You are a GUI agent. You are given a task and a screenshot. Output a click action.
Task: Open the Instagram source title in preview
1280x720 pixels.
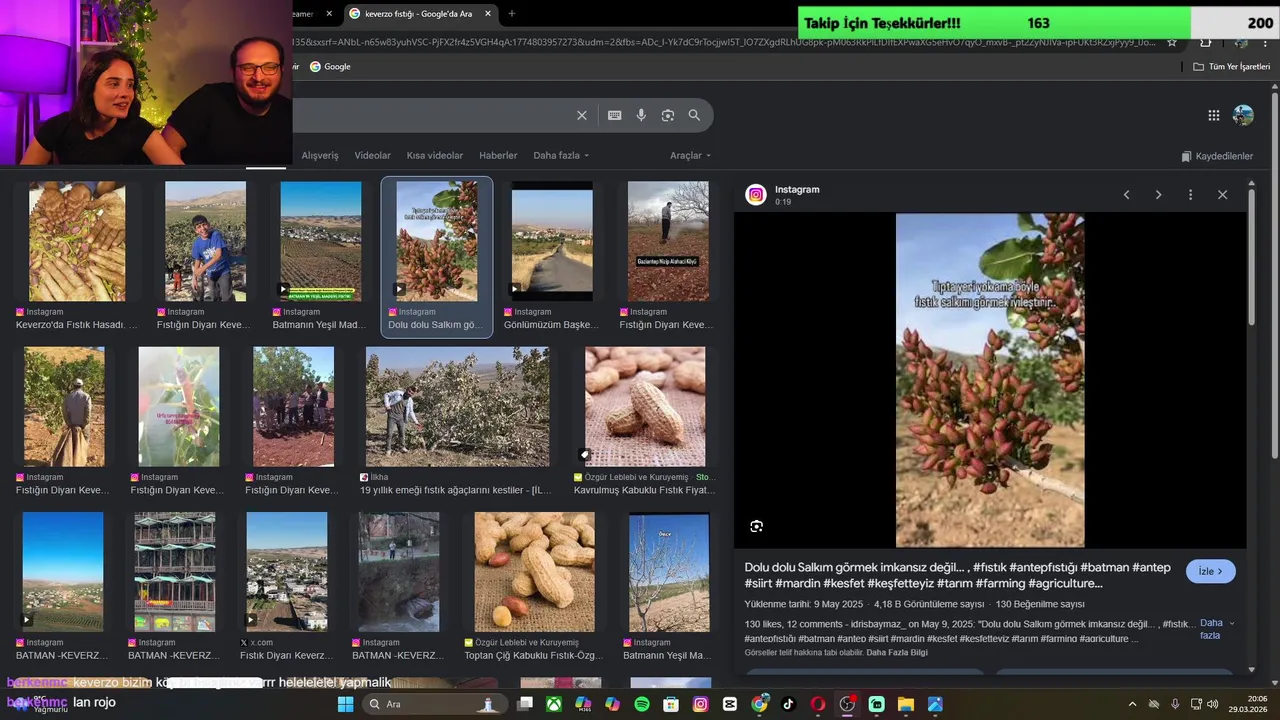tap(797, 189)
